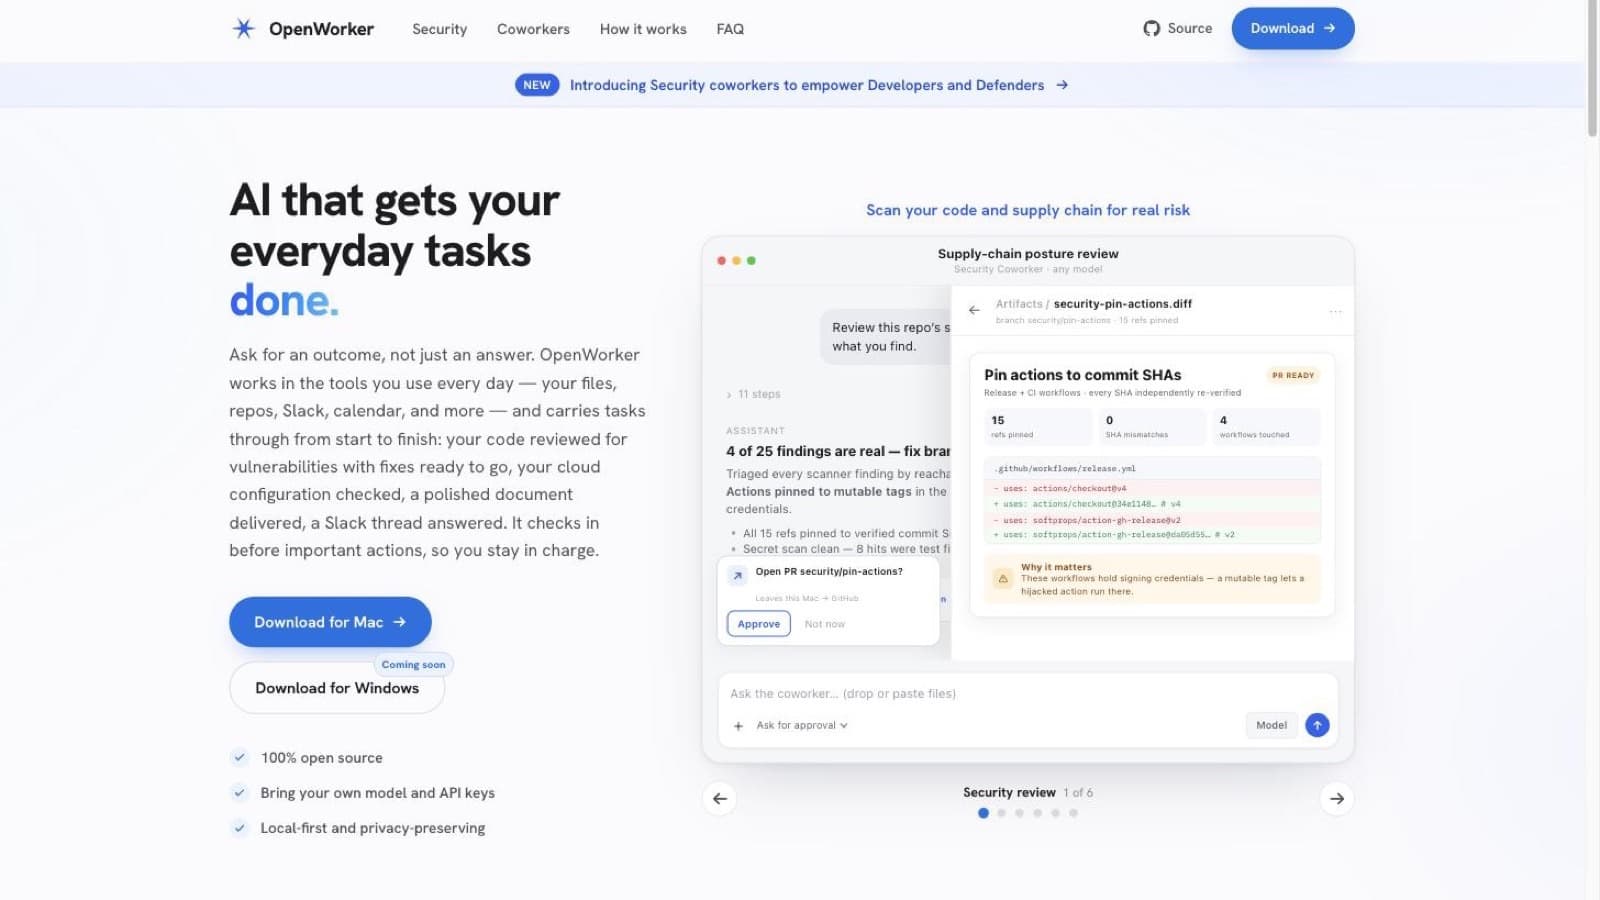This screenshot has height=900, width=1600.
Task: Select the fourth carousel dot
Action: click(x=1037, y=813)
